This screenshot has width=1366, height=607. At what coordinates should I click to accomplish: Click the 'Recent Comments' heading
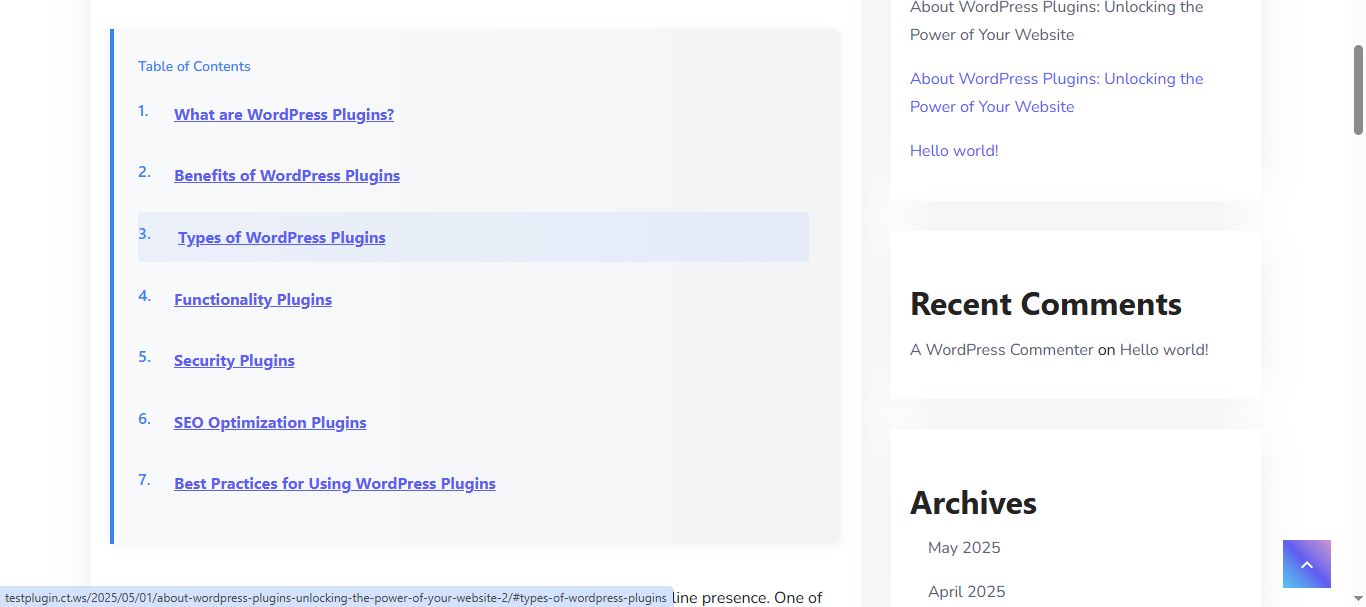(1046, 303)
